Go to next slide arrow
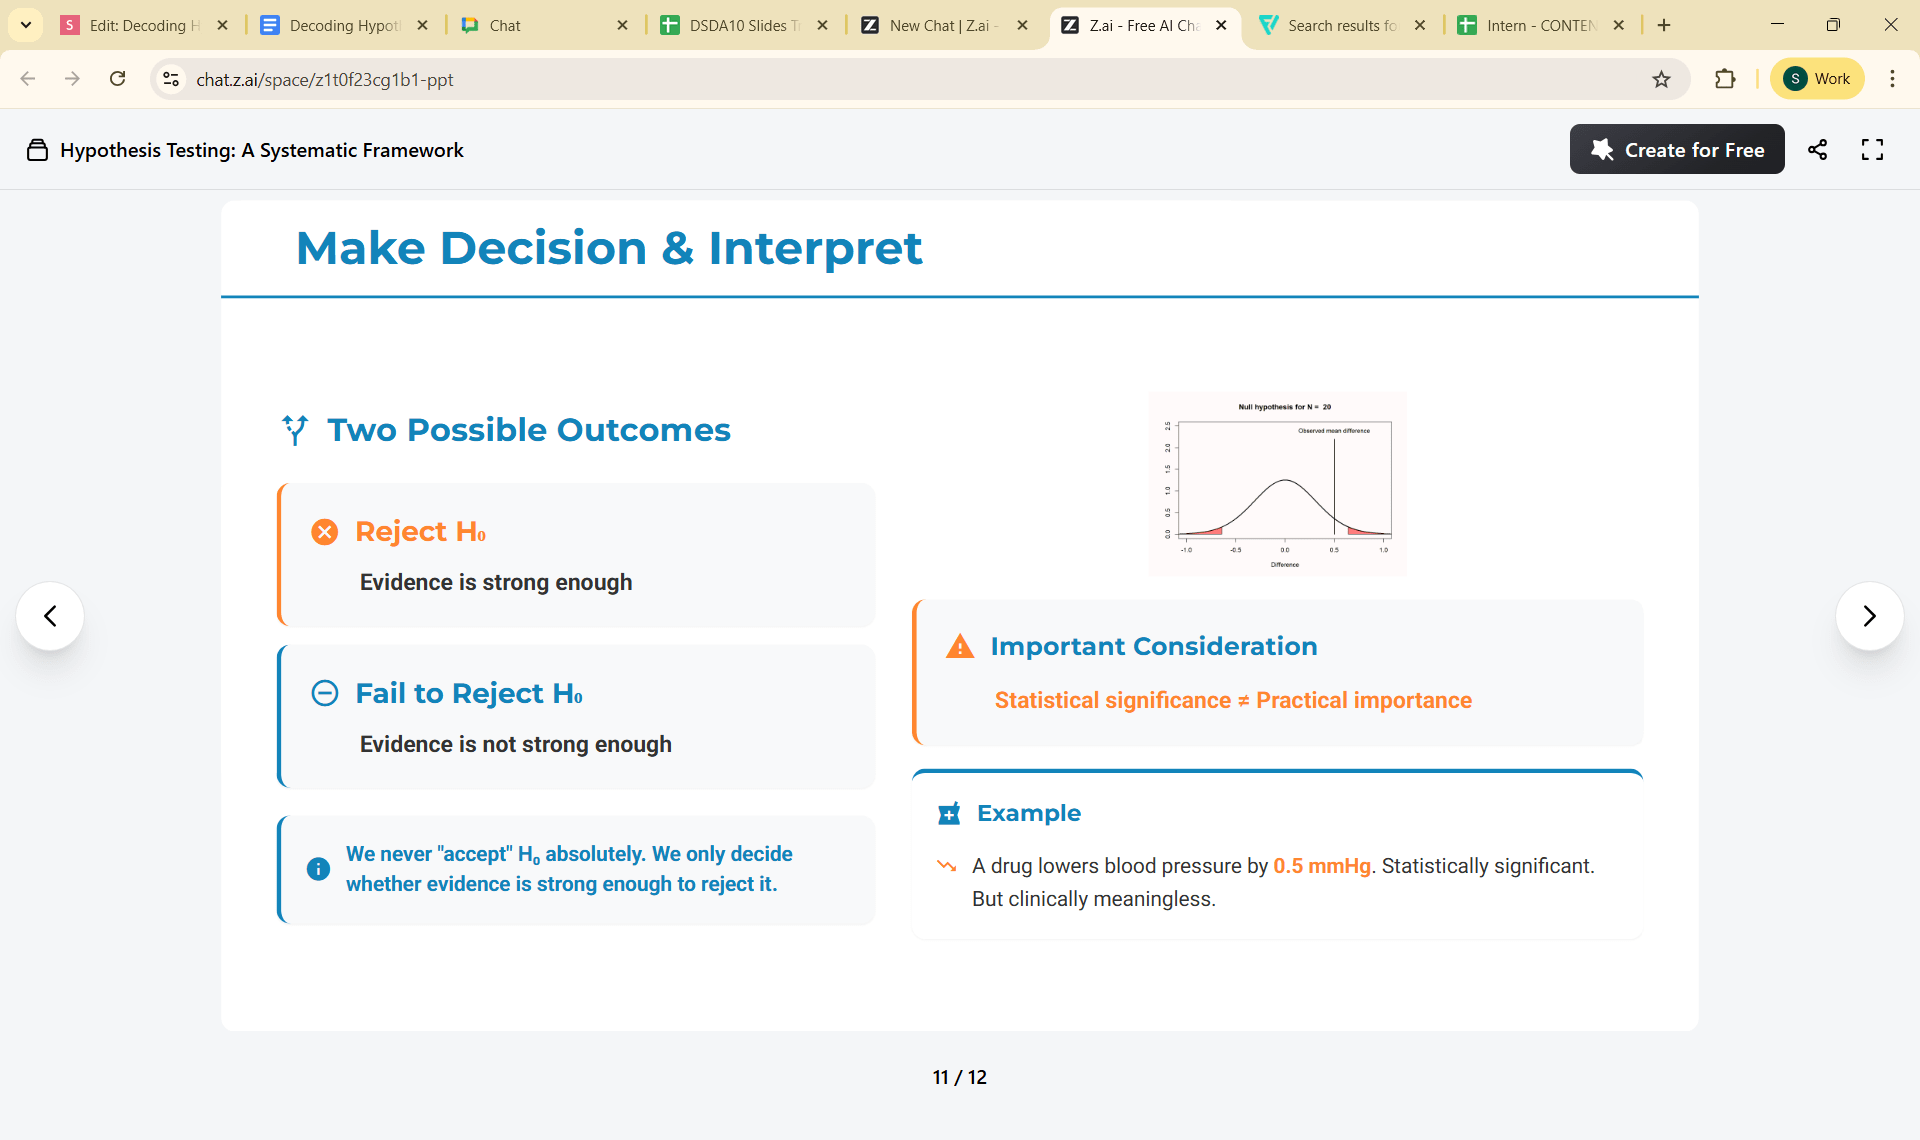The image size is (1920, 1140). [1869, 616]
